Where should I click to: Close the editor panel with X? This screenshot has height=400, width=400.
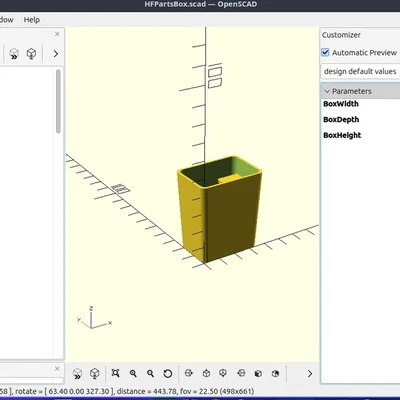[57, 34]
